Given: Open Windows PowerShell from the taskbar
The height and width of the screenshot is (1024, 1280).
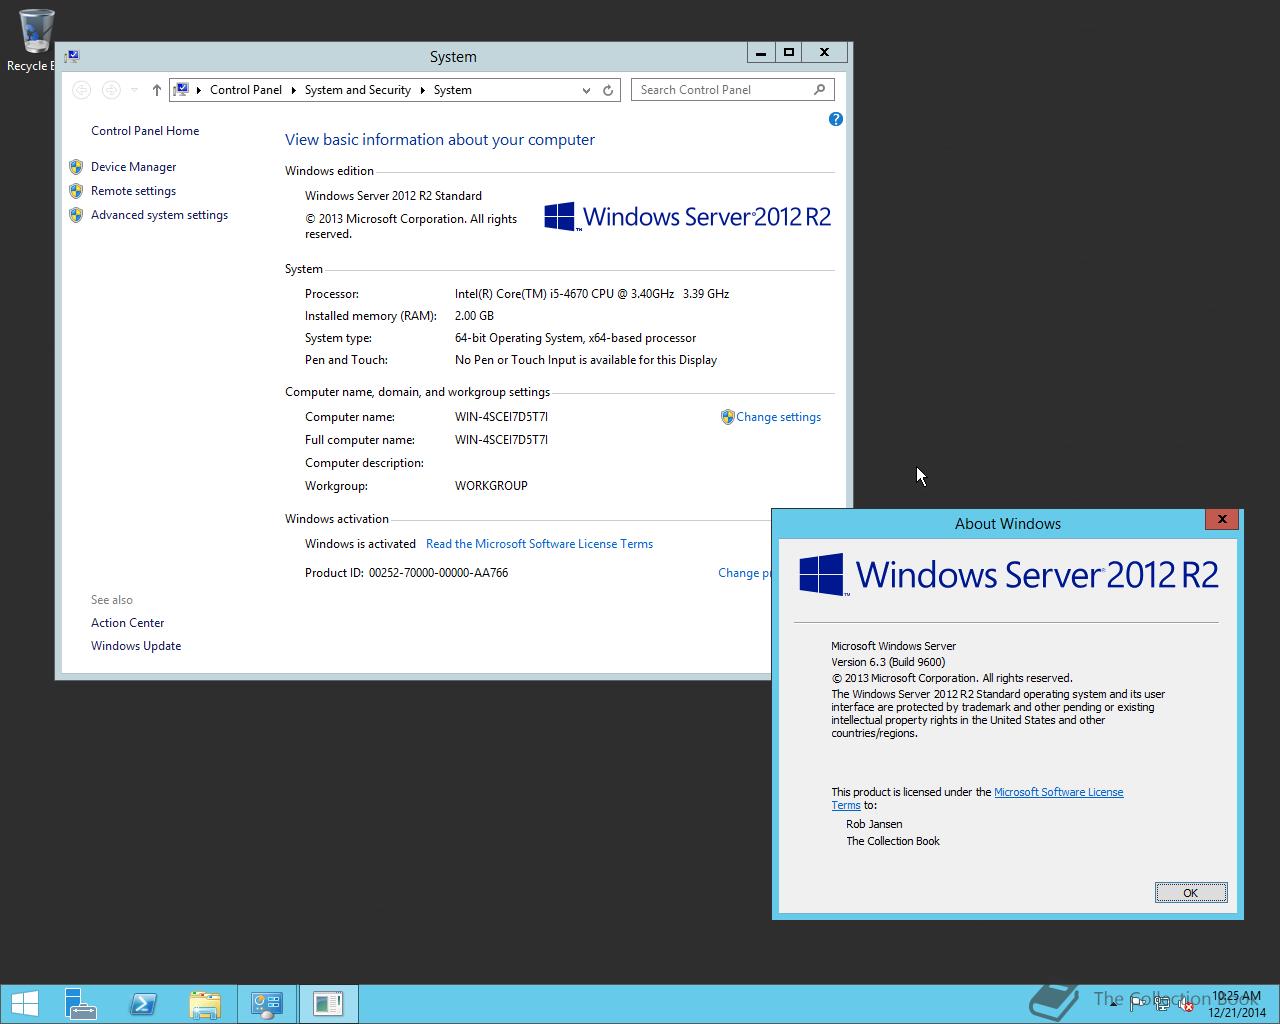Looking at the screenshot, I should 142,1003.
